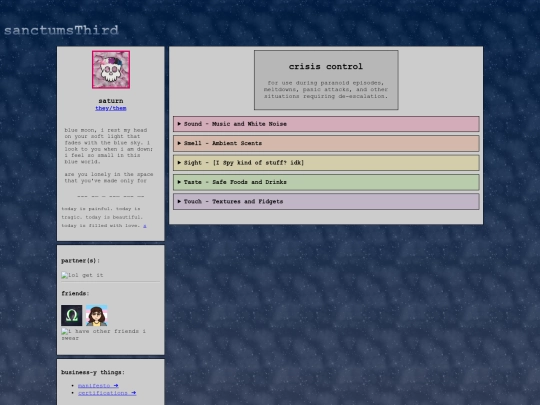Click the broken 'i have other friends' image
The height and width of the screenshot is (405, 540).
pos(103,334)
